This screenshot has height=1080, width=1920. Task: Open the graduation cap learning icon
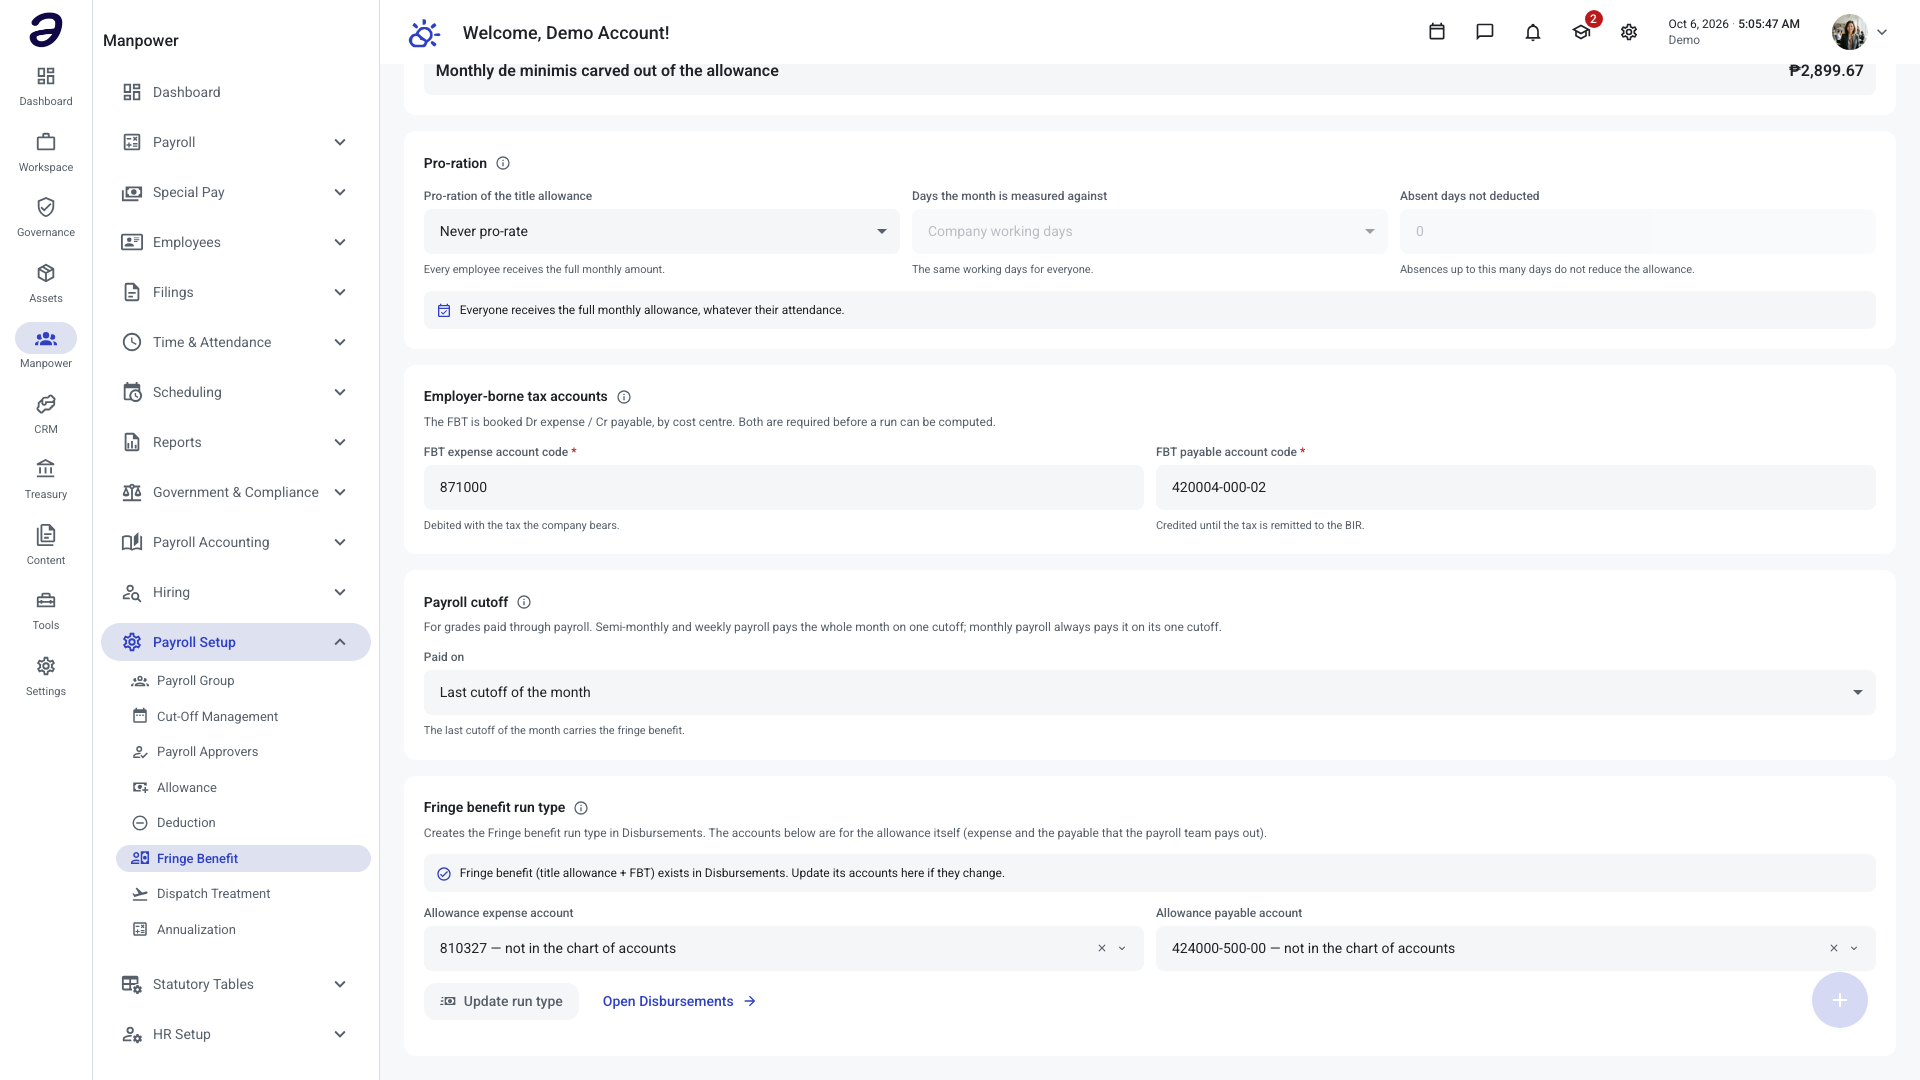(1581, 32)
